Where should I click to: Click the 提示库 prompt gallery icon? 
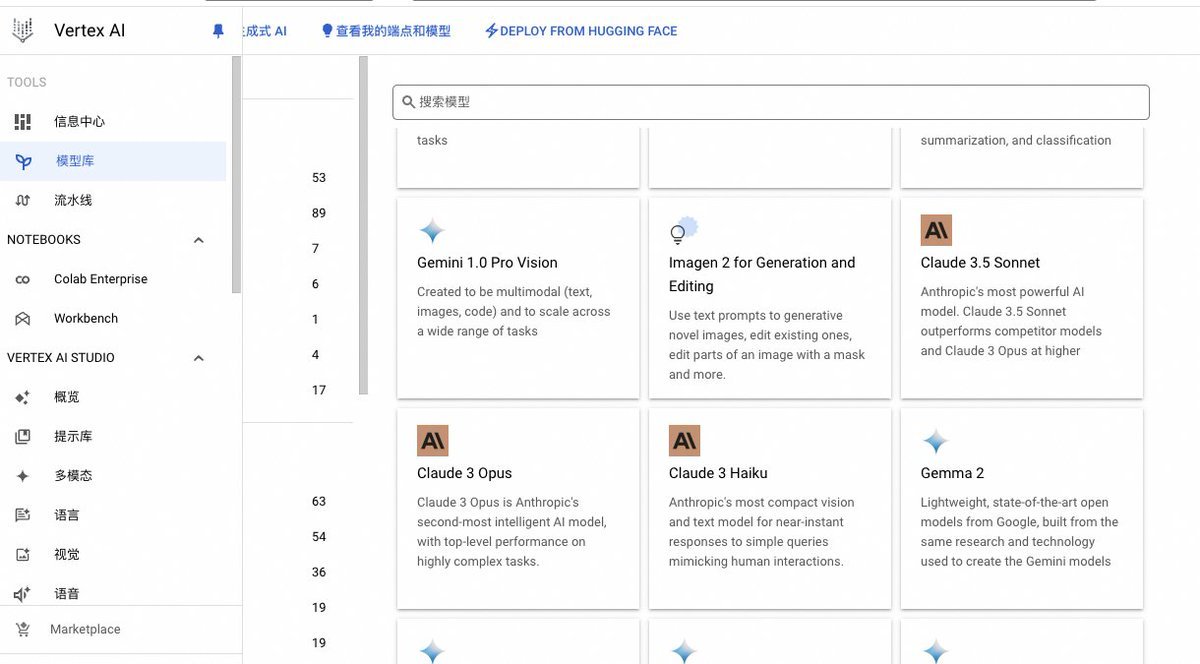pyautogui.click(x=23, y=437)
